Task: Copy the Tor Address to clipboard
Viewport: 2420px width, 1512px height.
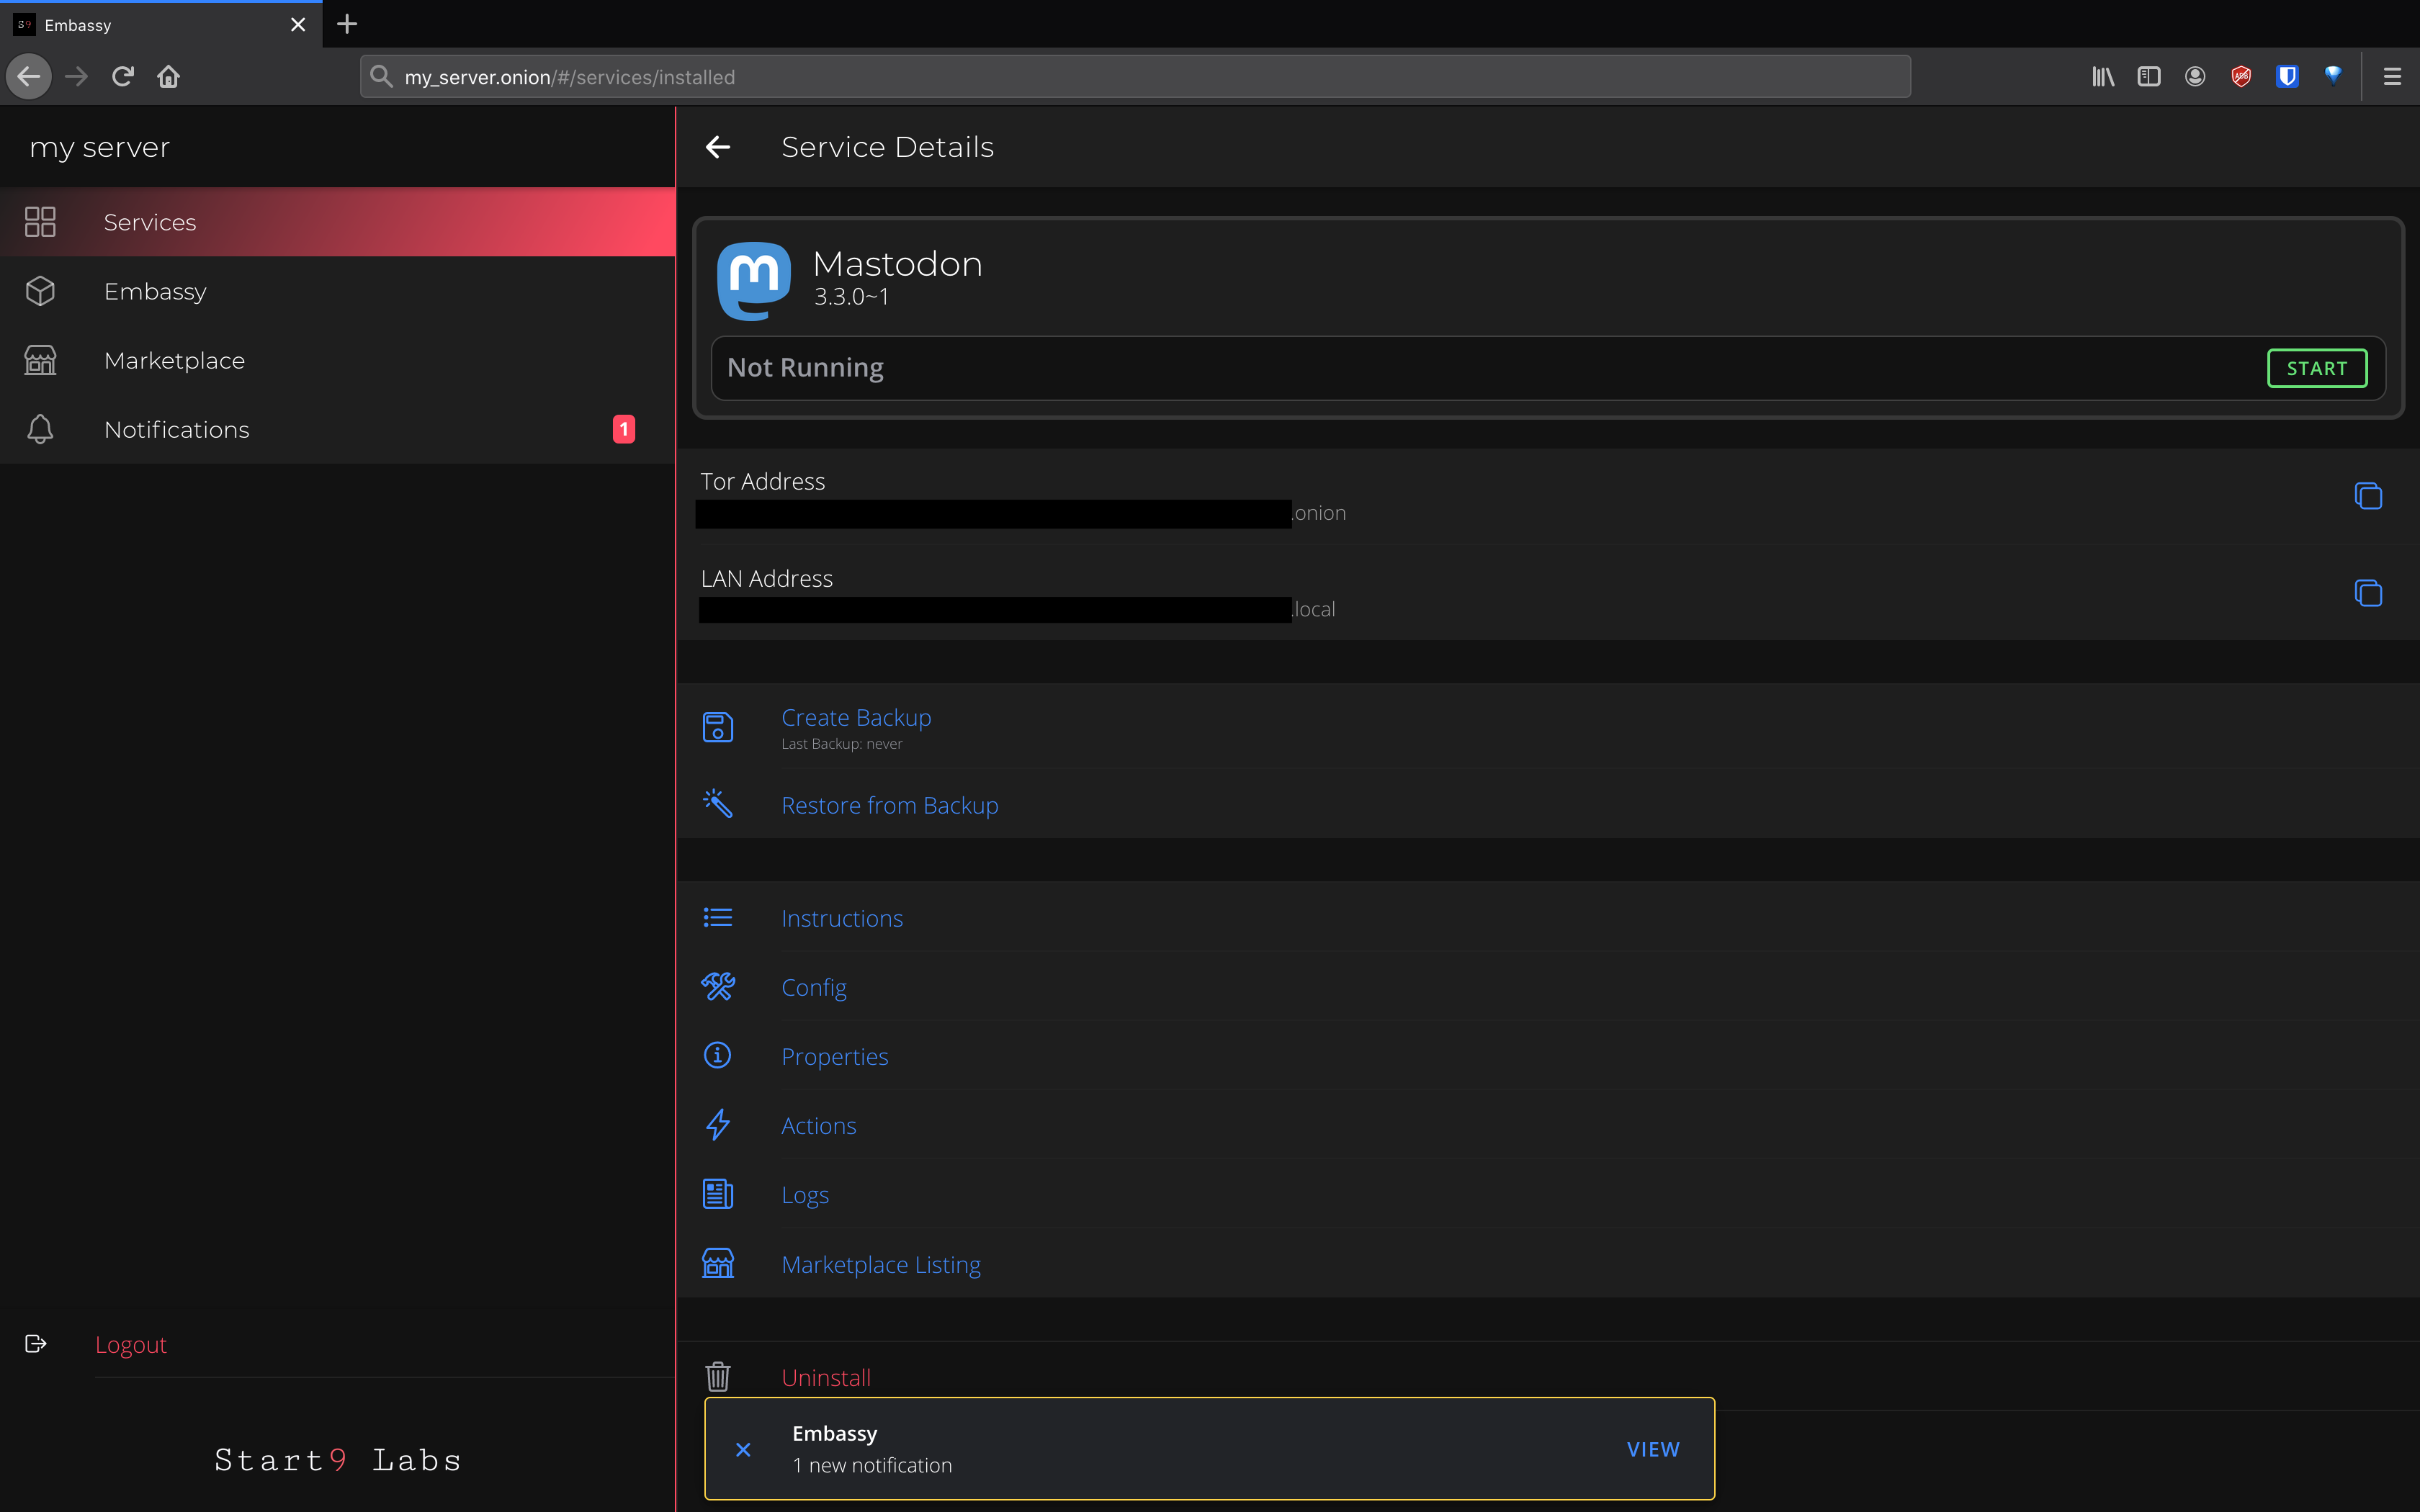Action: [x=2367, y=496]
